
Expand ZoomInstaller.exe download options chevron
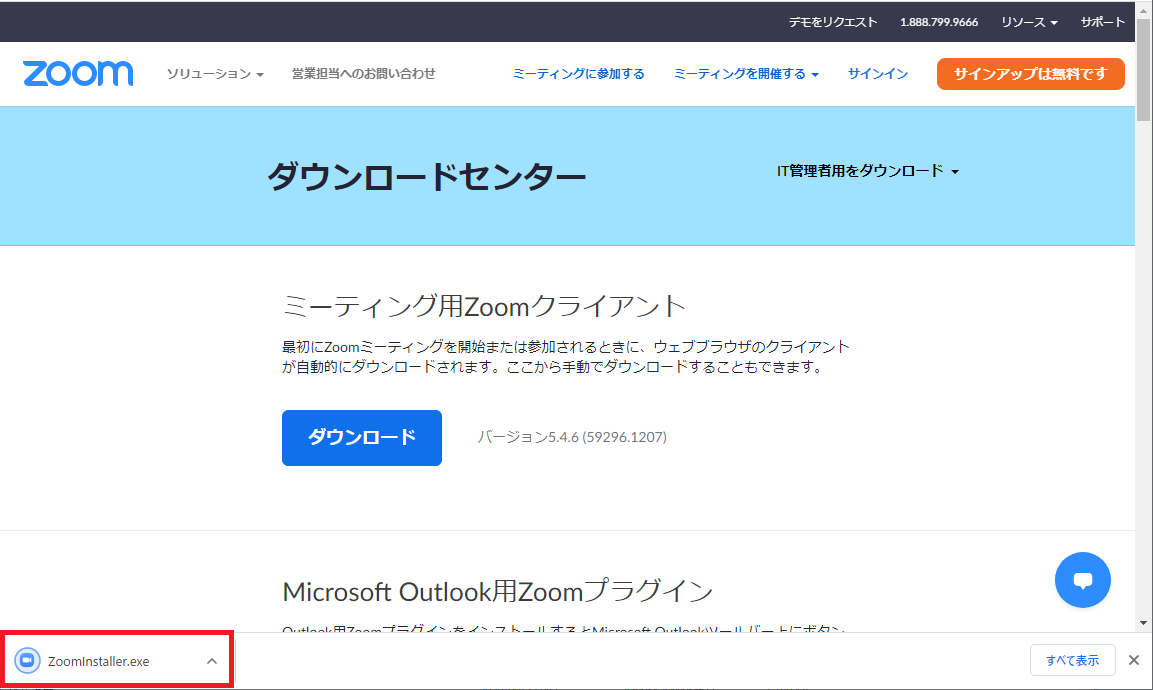tap(212, 661)
